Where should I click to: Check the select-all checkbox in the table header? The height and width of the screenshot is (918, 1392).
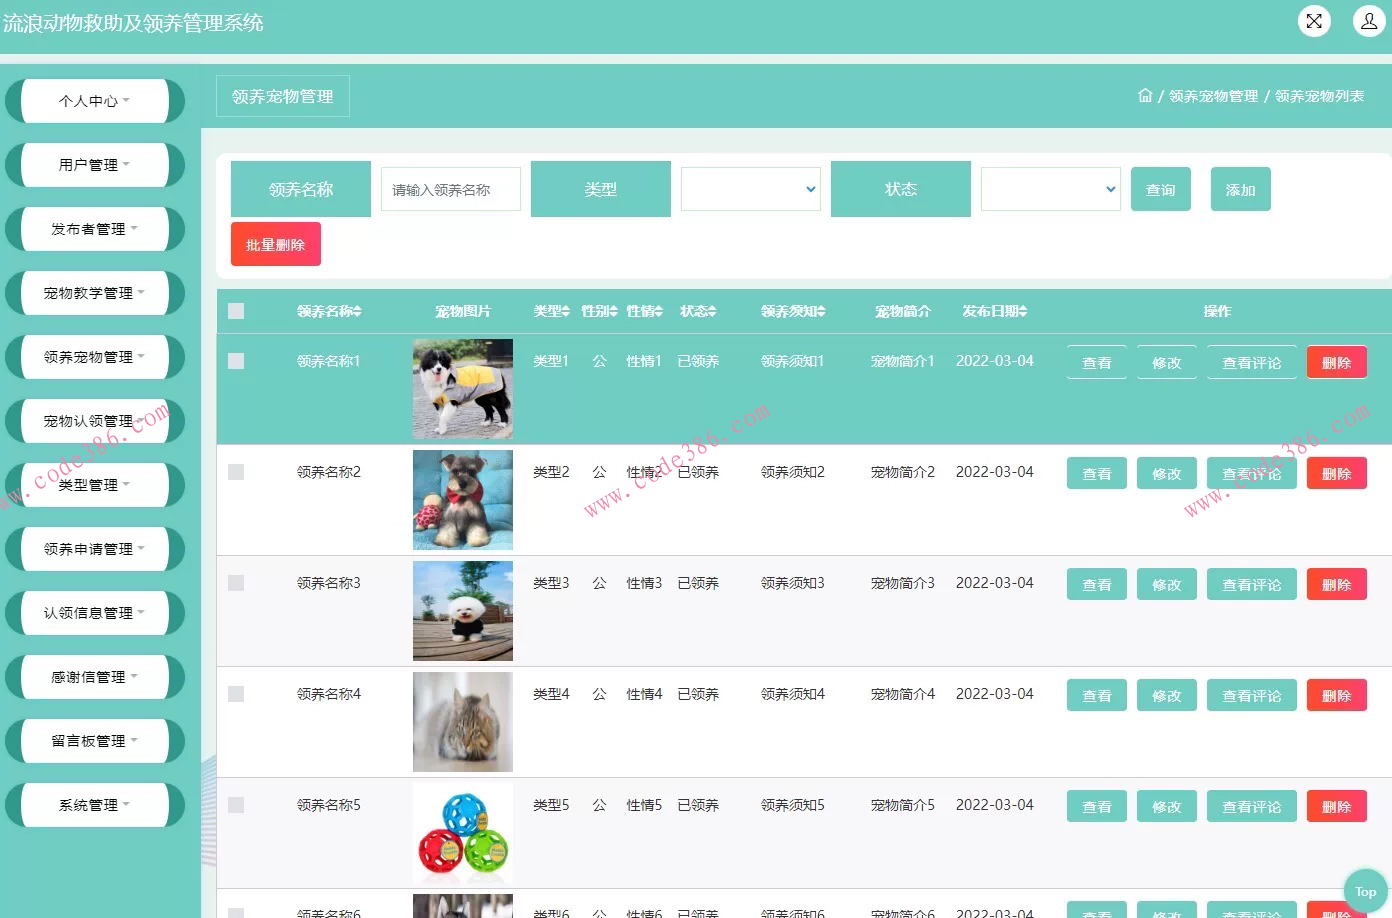(236, 311)
